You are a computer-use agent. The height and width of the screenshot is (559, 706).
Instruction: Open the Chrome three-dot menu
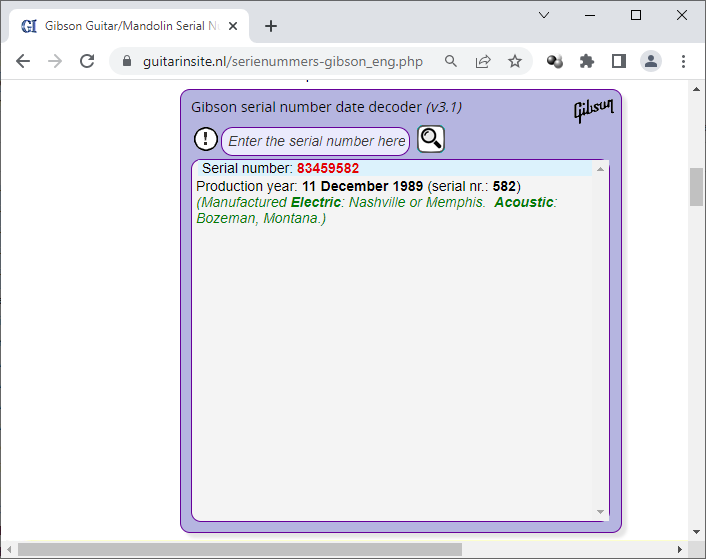[x=683, y=61]
